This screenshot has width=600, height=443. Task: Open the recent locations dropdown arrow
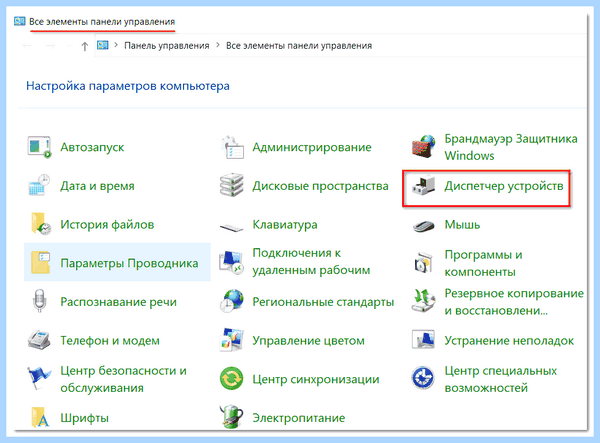coord(68,46)
